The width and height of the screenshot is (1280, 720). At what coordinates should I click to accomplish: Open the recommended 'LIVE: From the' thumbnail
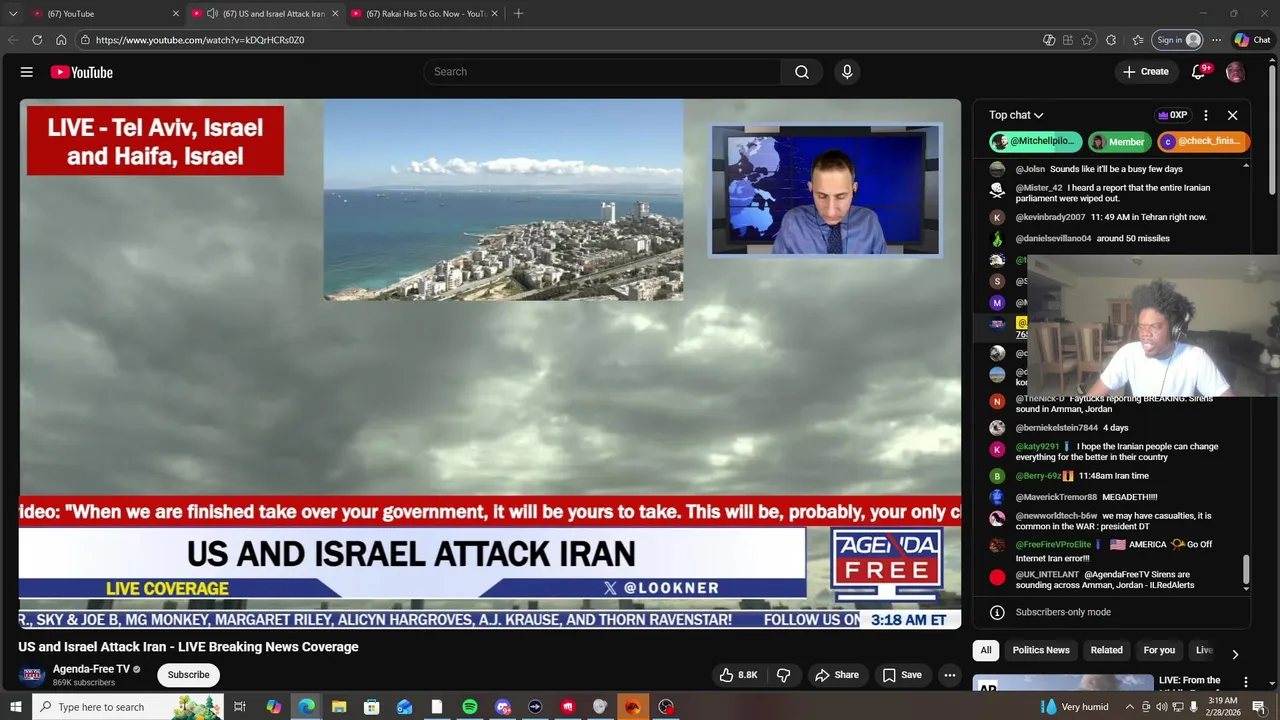(x=1063, y=683)
